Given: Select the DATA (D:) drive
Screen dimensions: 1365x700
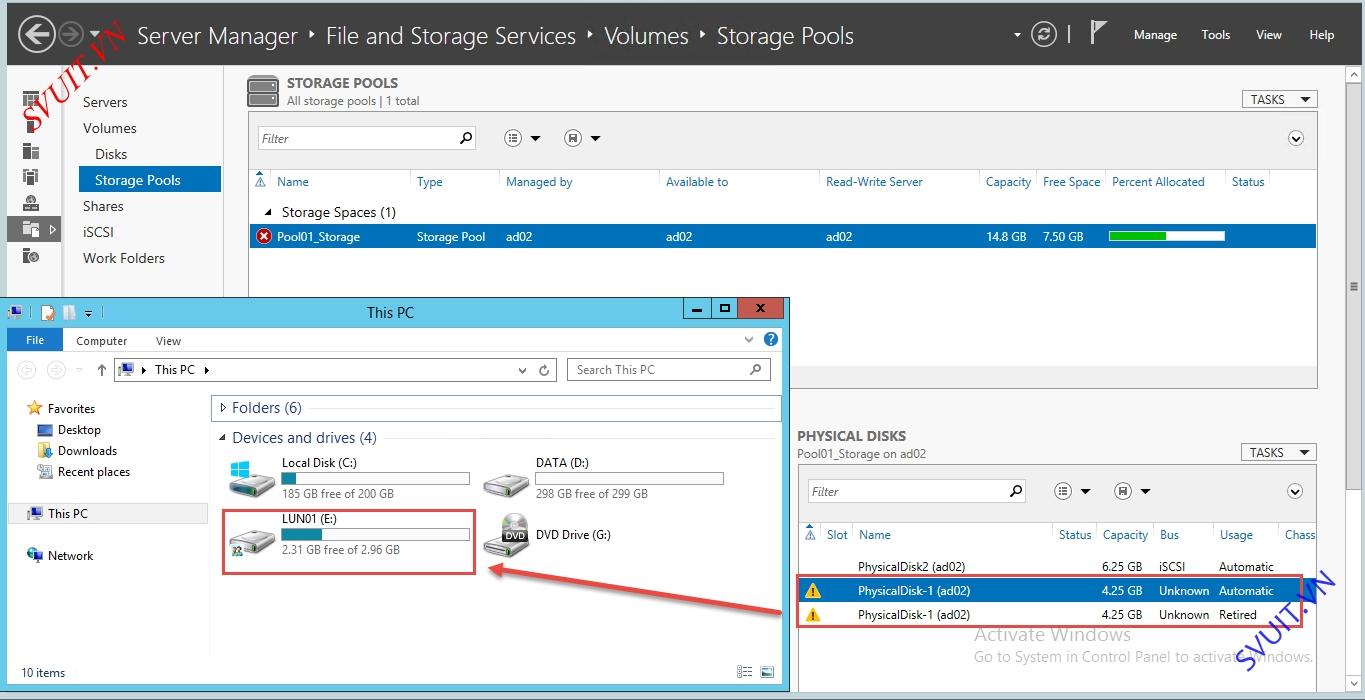Looking at the screenshot, I should pos(603,478).
